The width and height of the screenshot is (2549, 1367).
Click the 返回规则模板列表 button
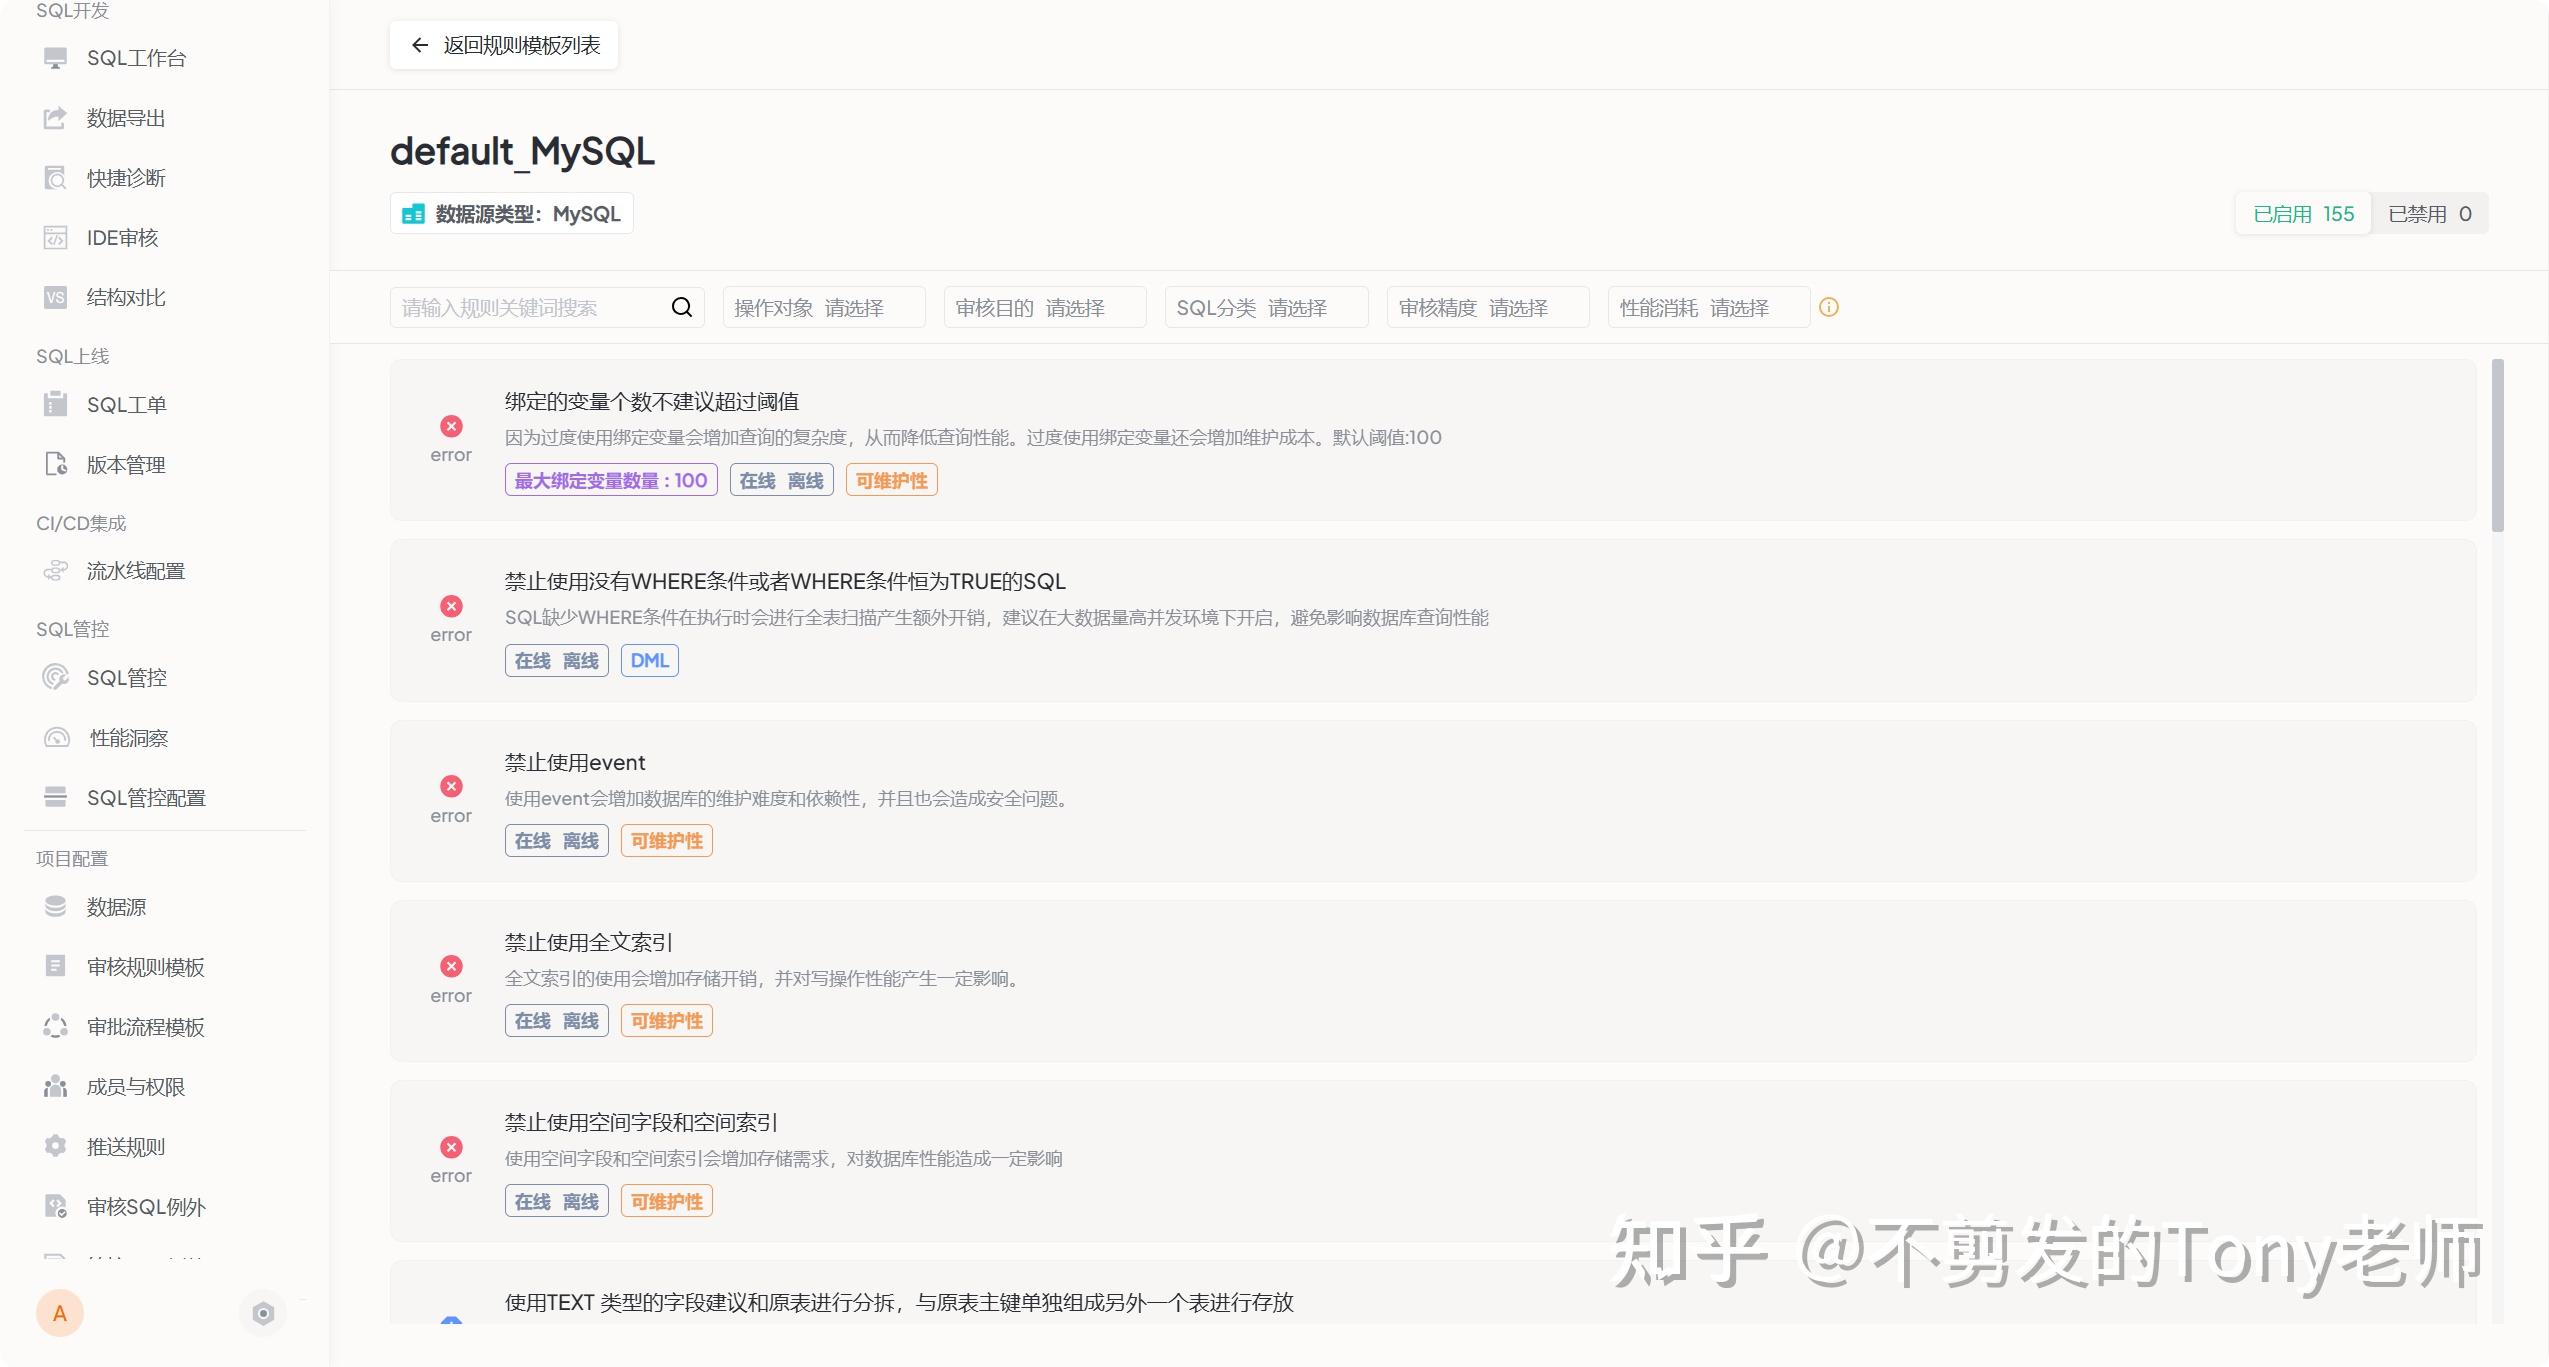(x=503, y=45)
